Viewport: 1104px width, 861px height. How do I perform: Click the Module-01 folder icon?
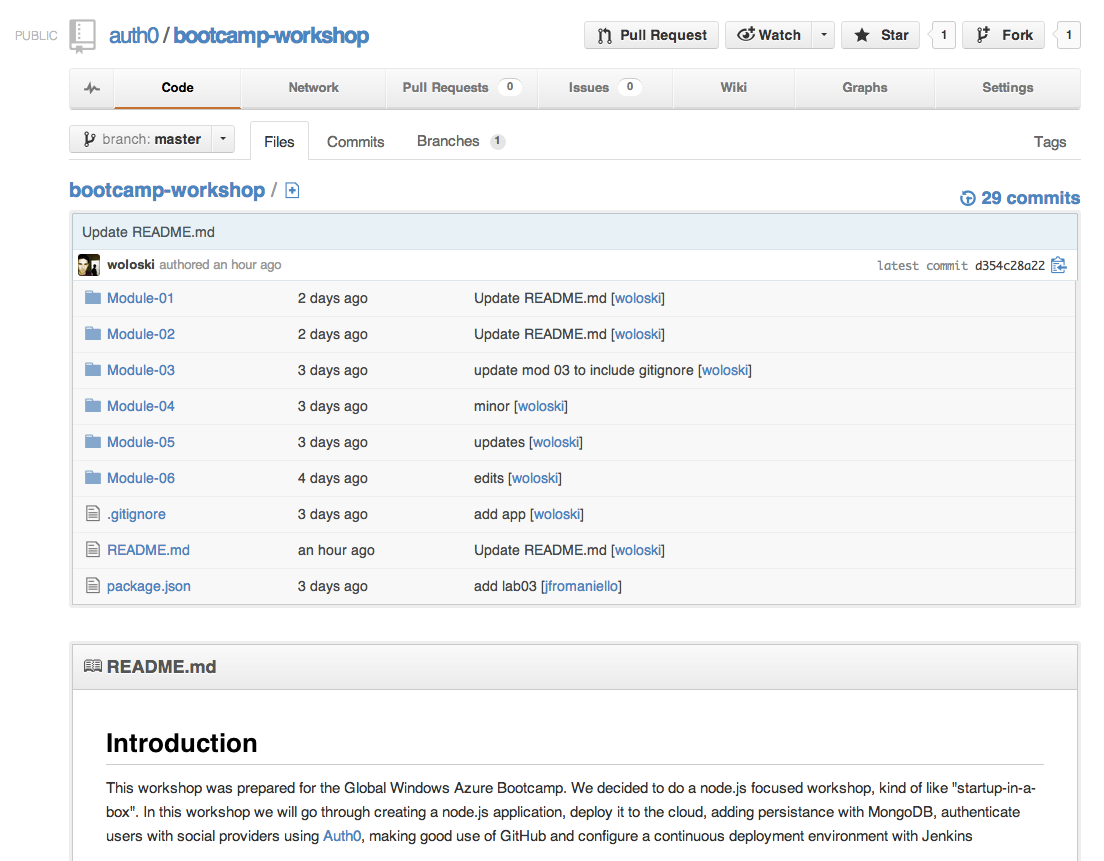tap(93, 297)
